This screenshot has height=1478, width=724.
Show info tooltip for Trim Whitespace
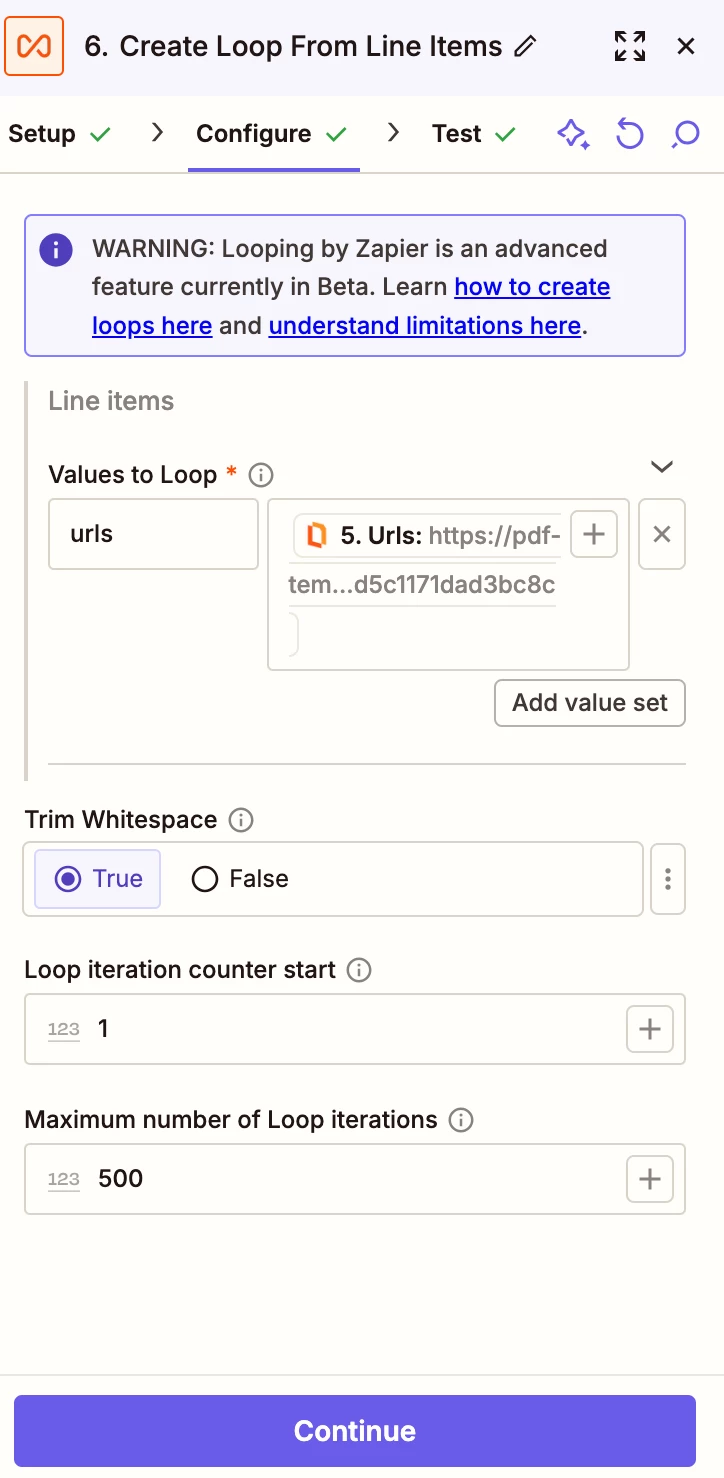(x=241, y=821)
